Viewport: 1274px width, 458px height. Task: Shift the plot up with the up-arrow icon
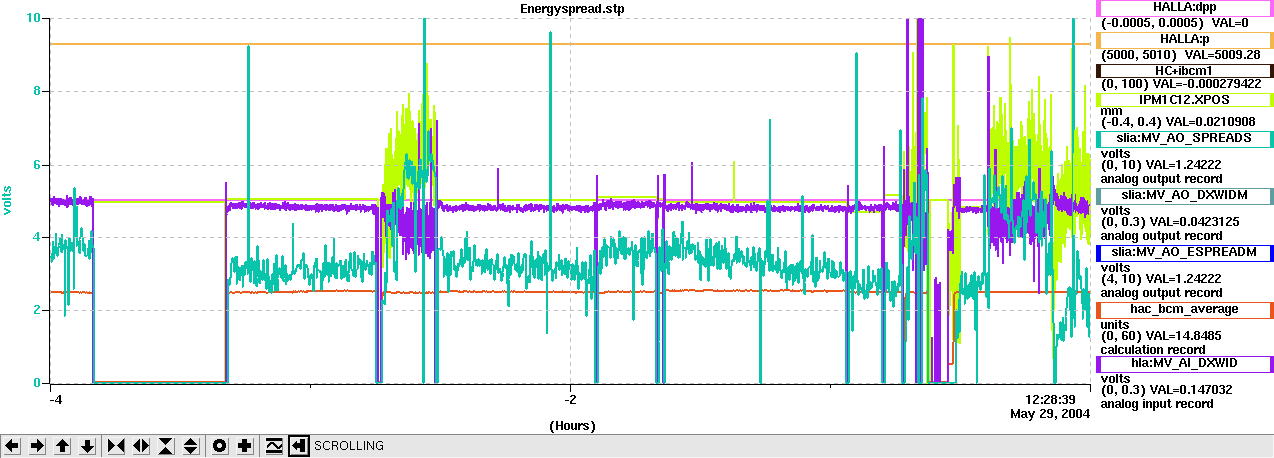click(x=62, y=446)
